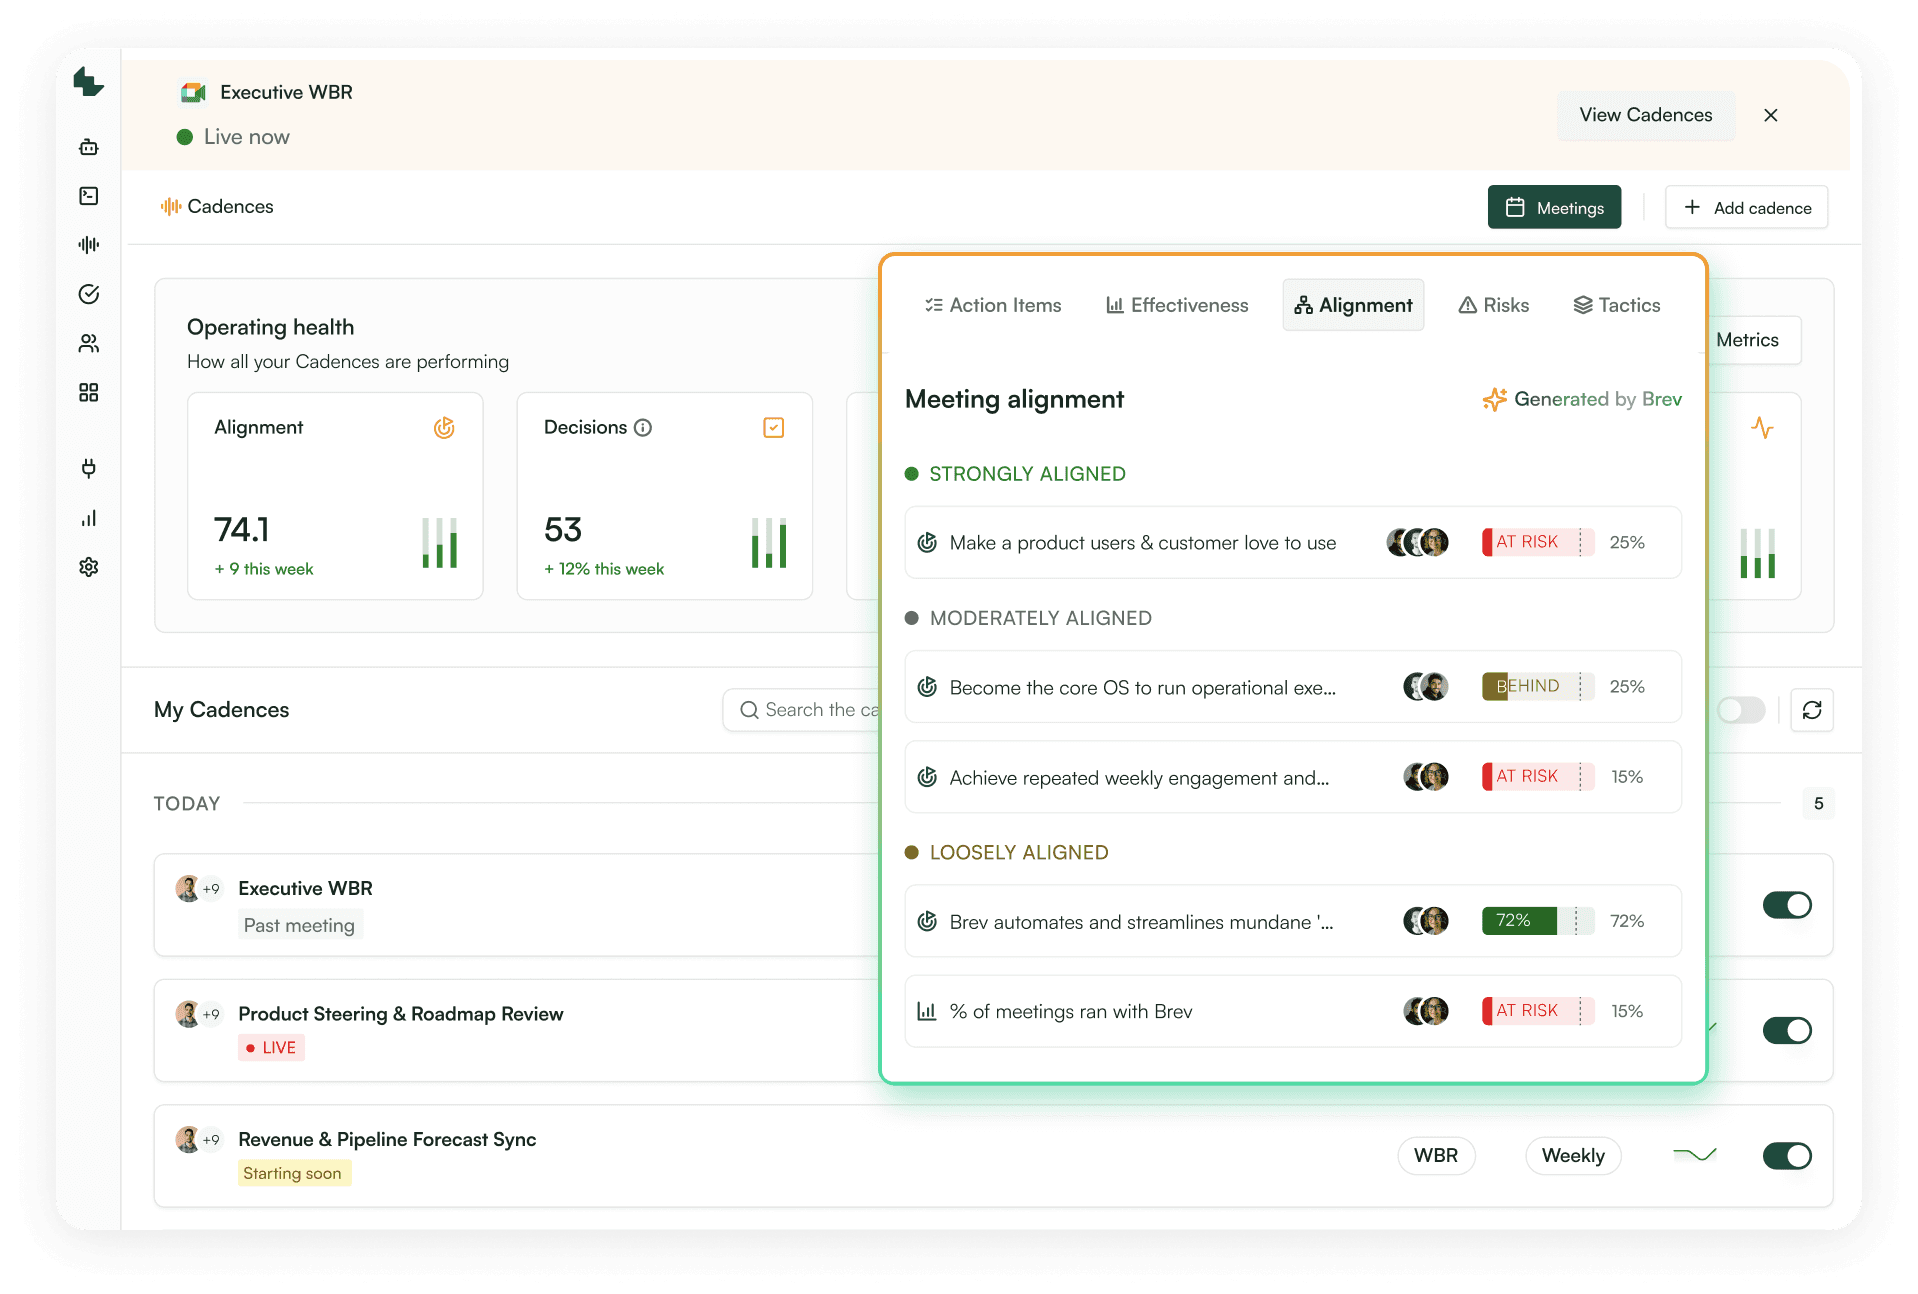The image size is (1918, 1294).
Task: Open the Decisions 53 health card
Action: click(x=664, y=496)
